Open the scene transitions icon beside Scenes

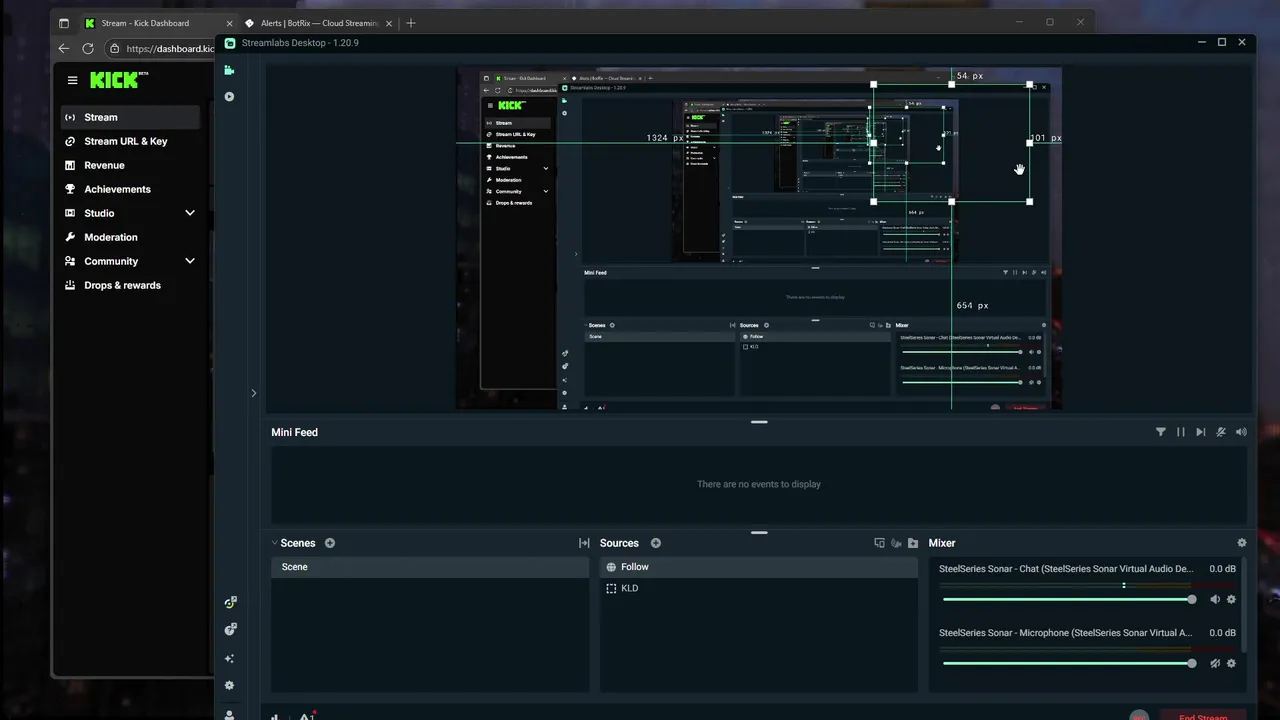pyautogui.click(x=584, y=543)
